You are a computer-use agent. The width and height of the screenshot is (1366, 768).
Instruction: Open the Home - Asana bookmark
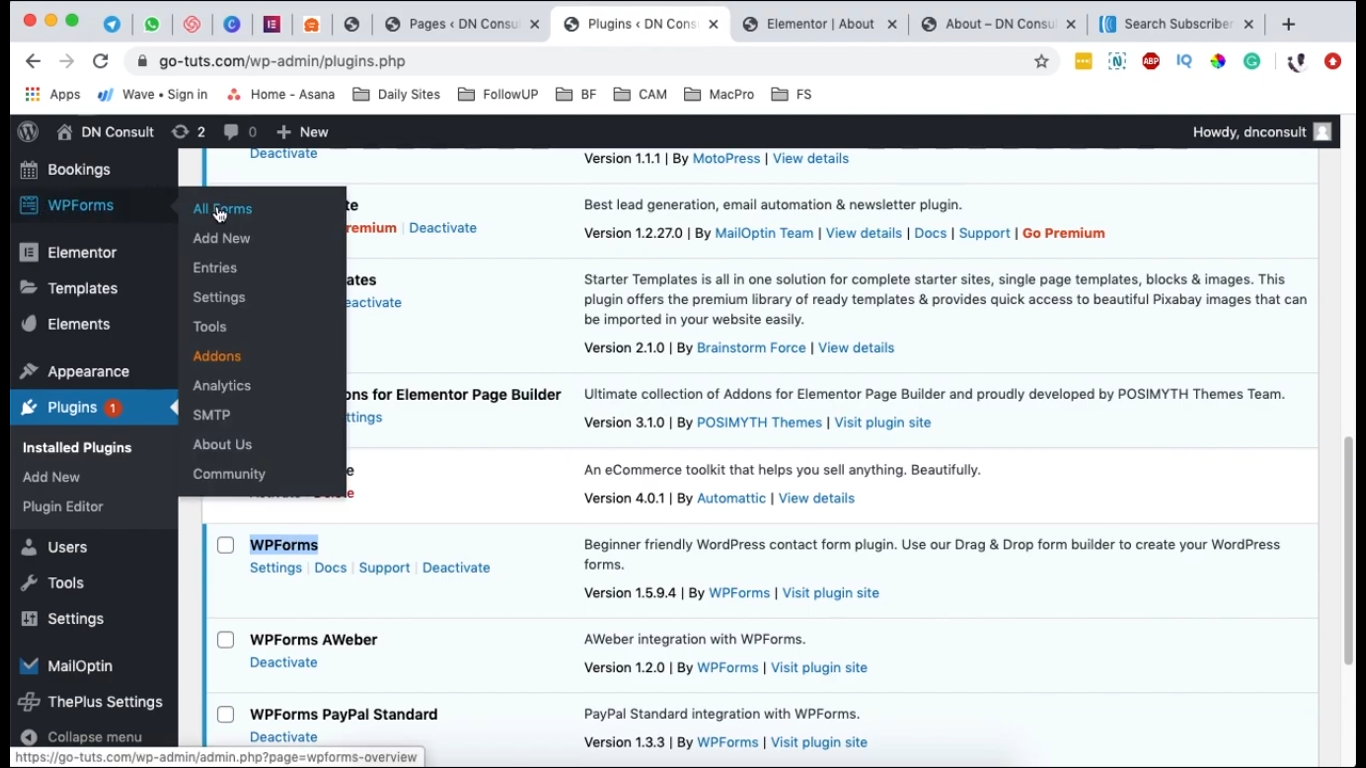[x=280, y=94]
